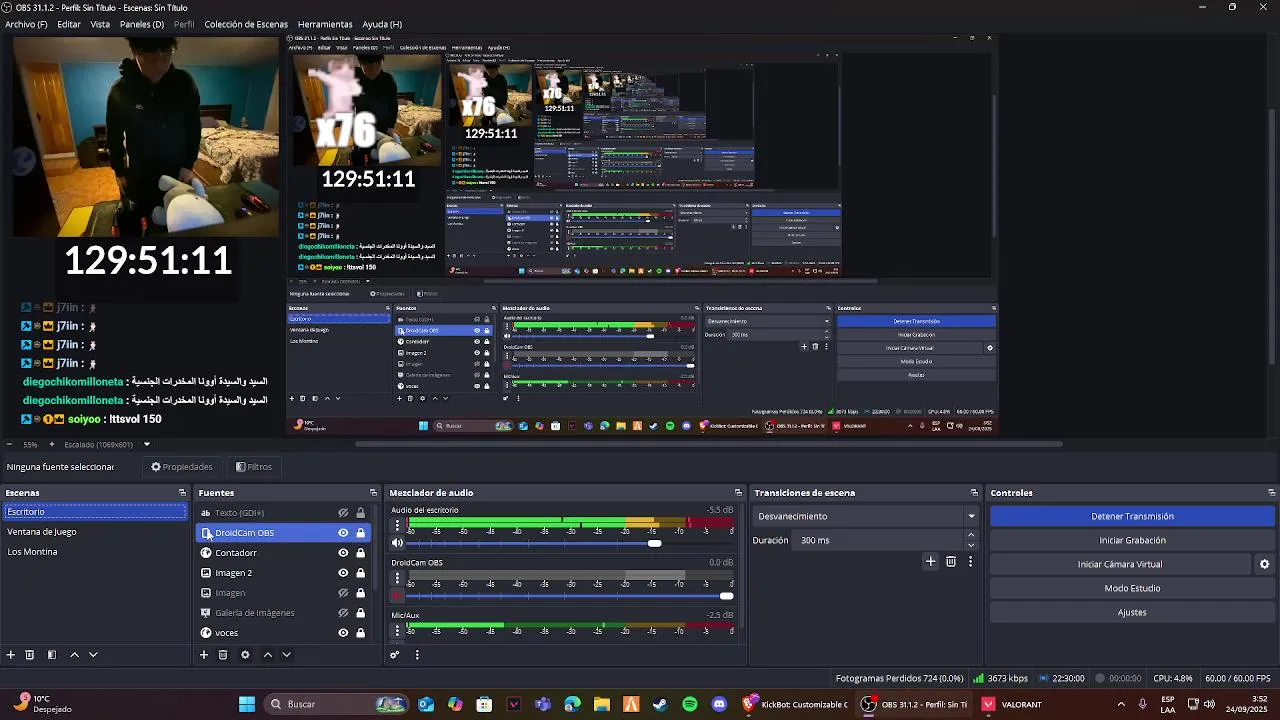Select Ventana de juego scene
This screenshot has height=720, width=1280.
pos(95,532)
